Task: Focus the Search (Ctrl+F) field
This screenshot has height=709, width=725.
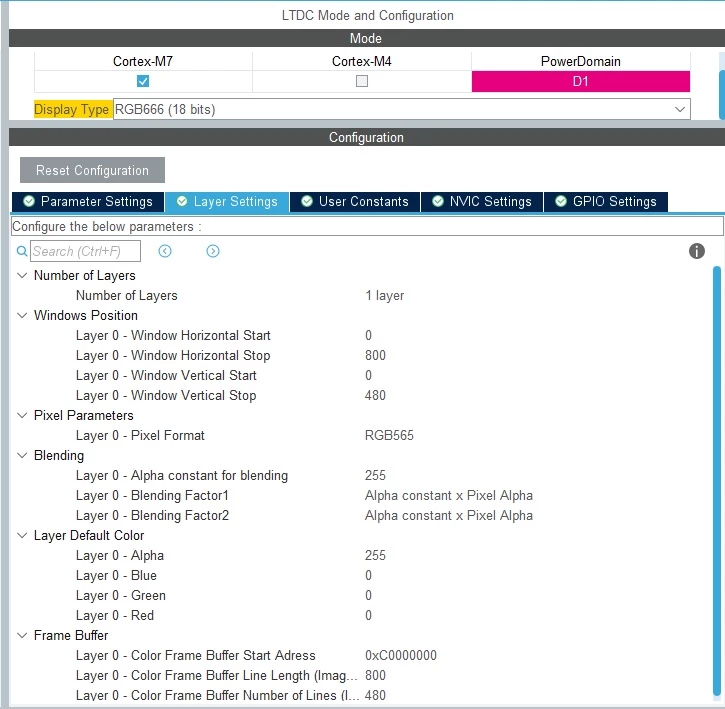Action: [86, 251]
